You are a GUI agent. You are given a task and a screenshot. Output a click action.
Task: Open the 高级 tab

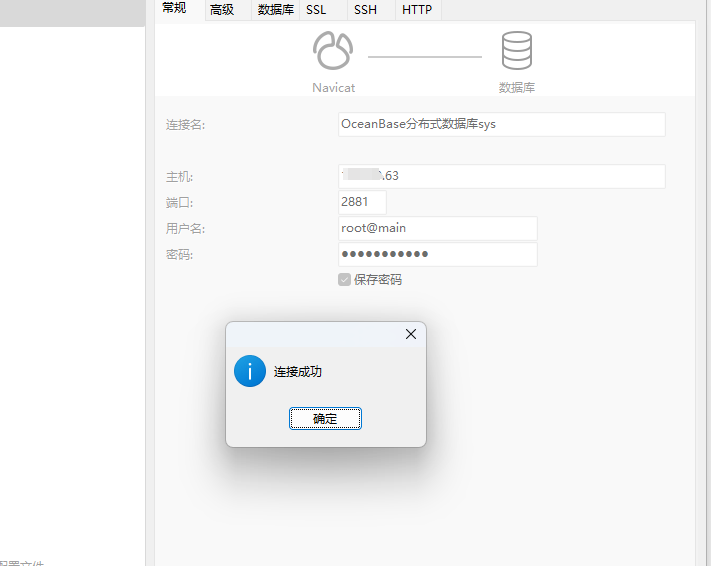pos(222,10)
